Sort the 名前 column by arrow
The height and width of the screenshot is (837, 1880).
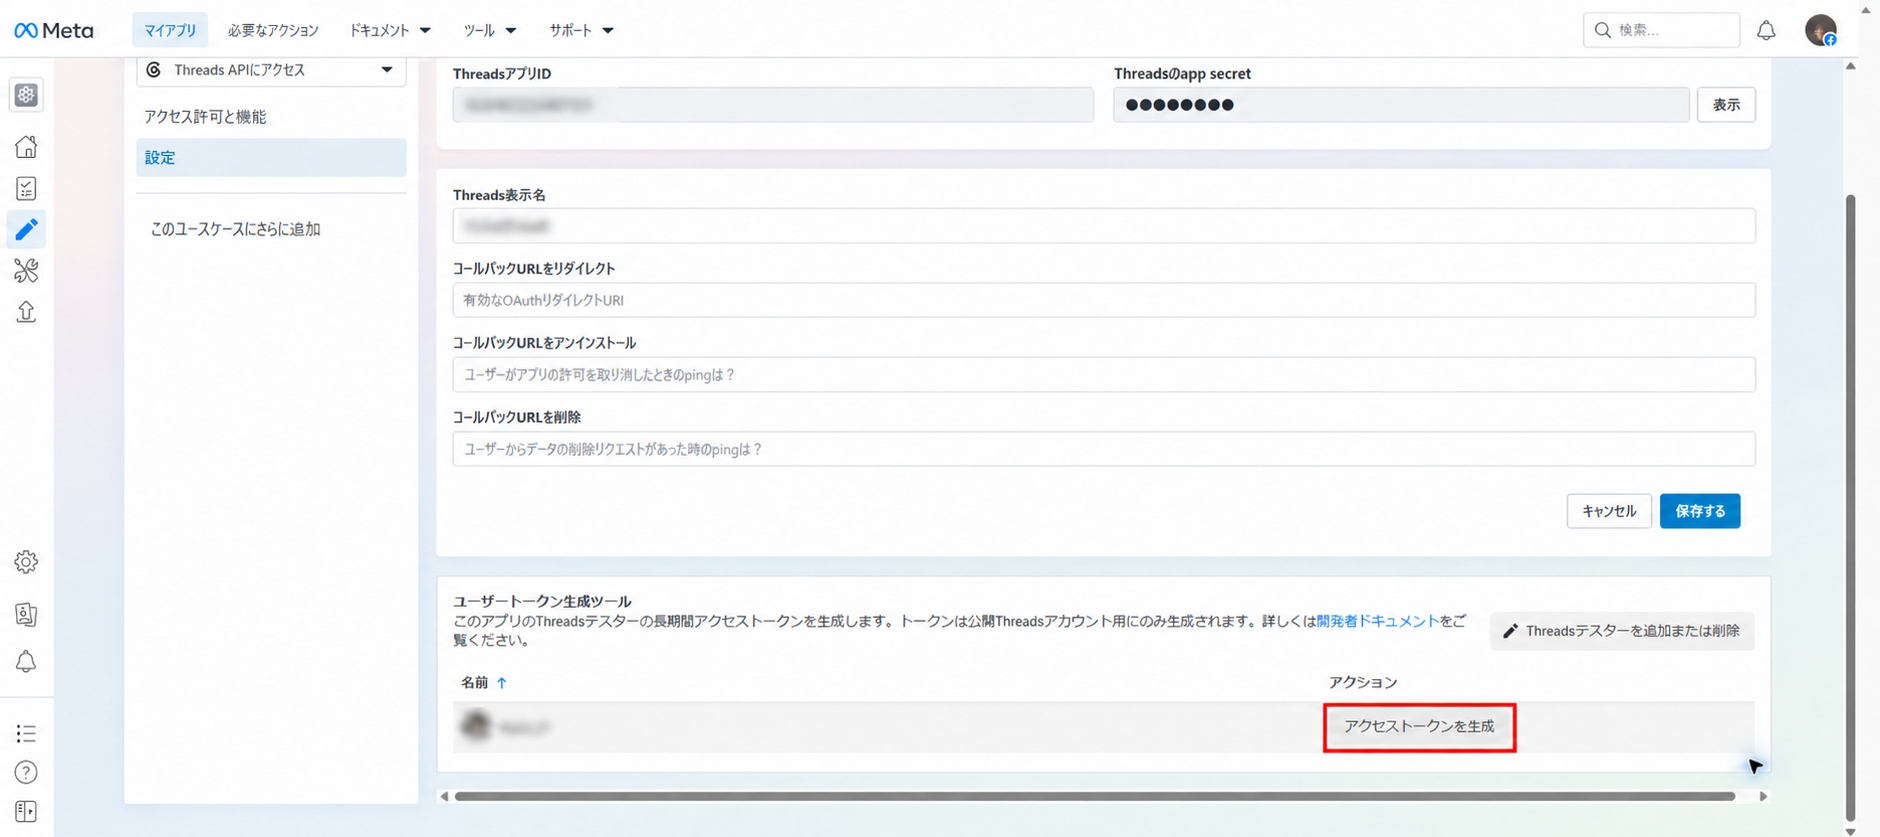click(x=502, y=682)
